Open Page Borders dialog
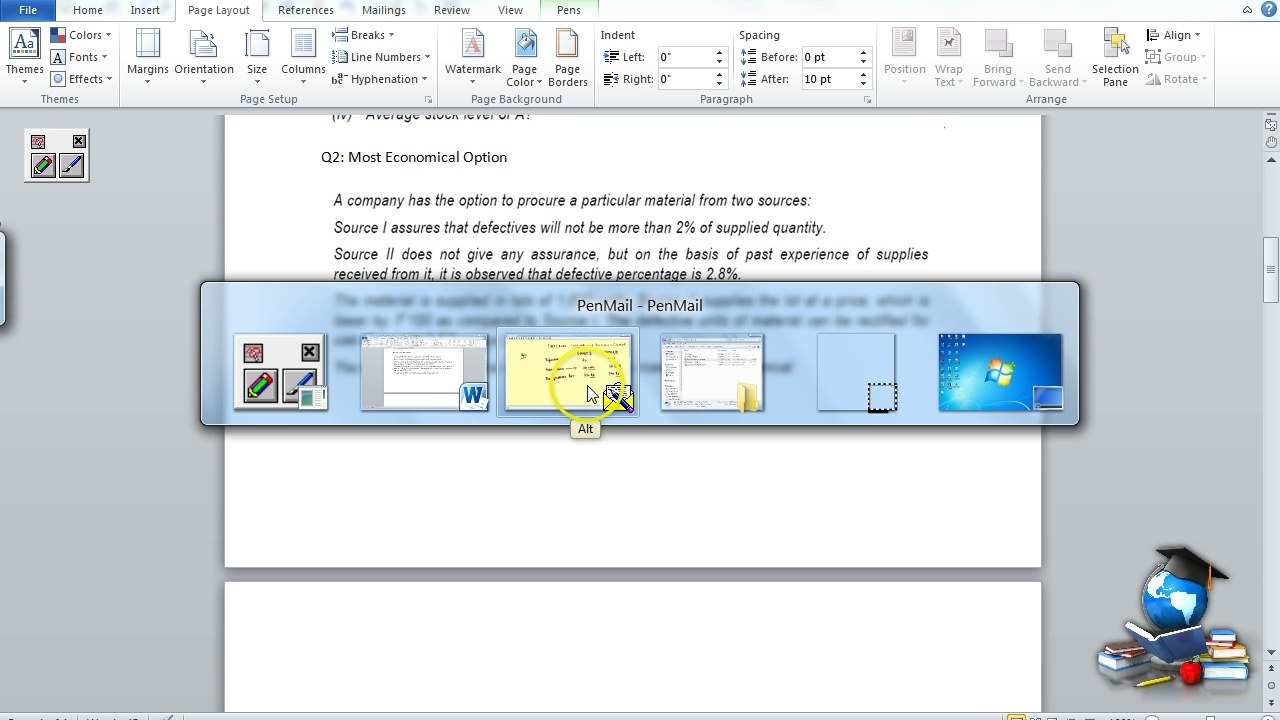Screen dimensions: 1280x720 pyautogui.click(x=568, y=58)
